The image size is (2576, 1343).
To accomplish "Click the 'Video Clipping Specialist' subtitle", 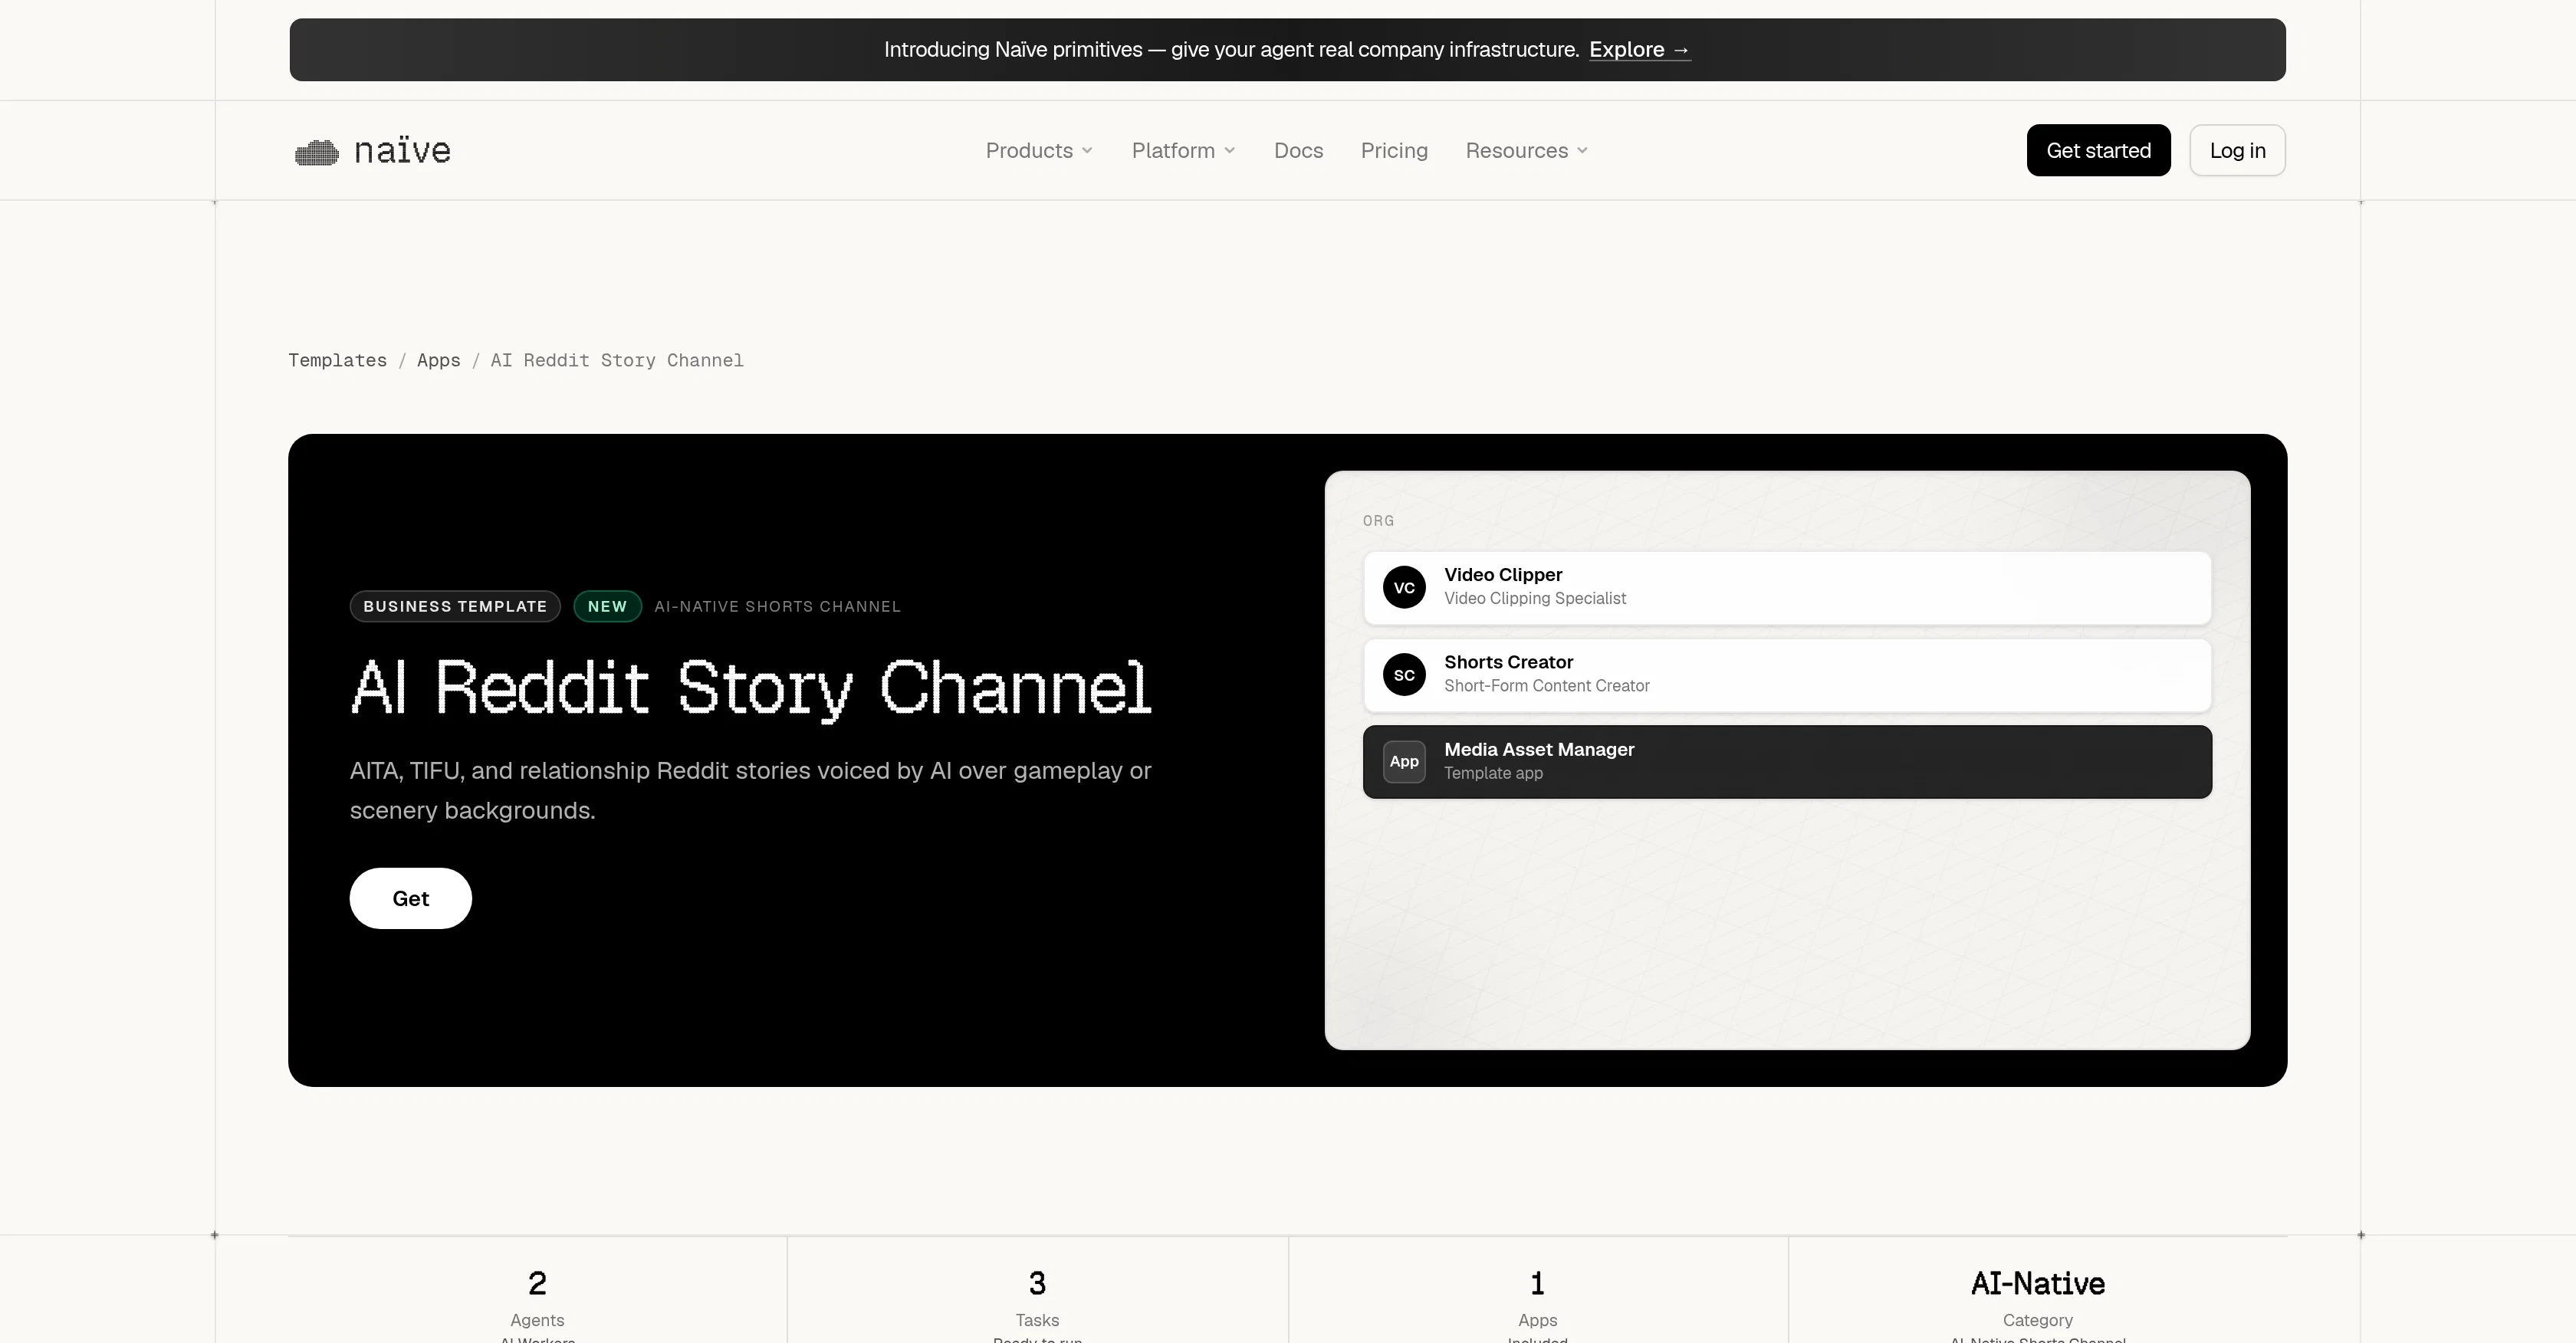I will coord(1534,598).
